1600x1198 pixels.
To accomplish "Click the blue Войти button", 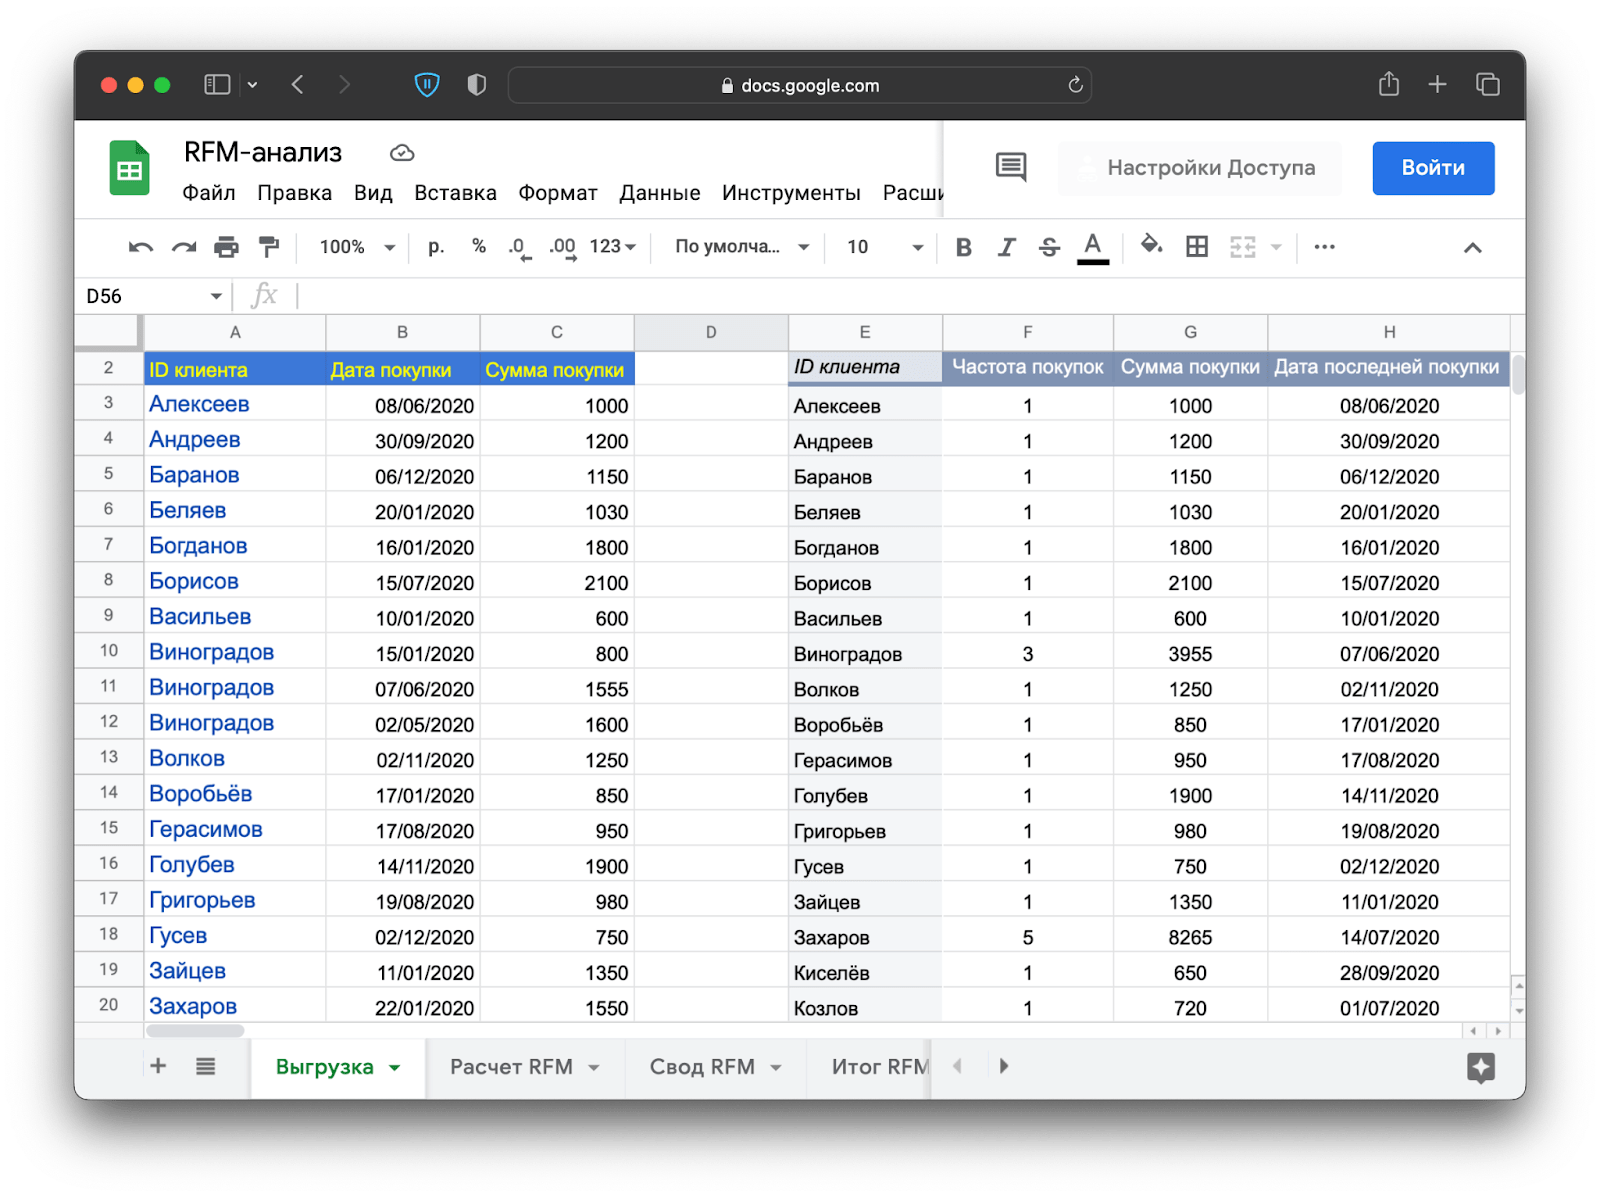I will 1432,168.
